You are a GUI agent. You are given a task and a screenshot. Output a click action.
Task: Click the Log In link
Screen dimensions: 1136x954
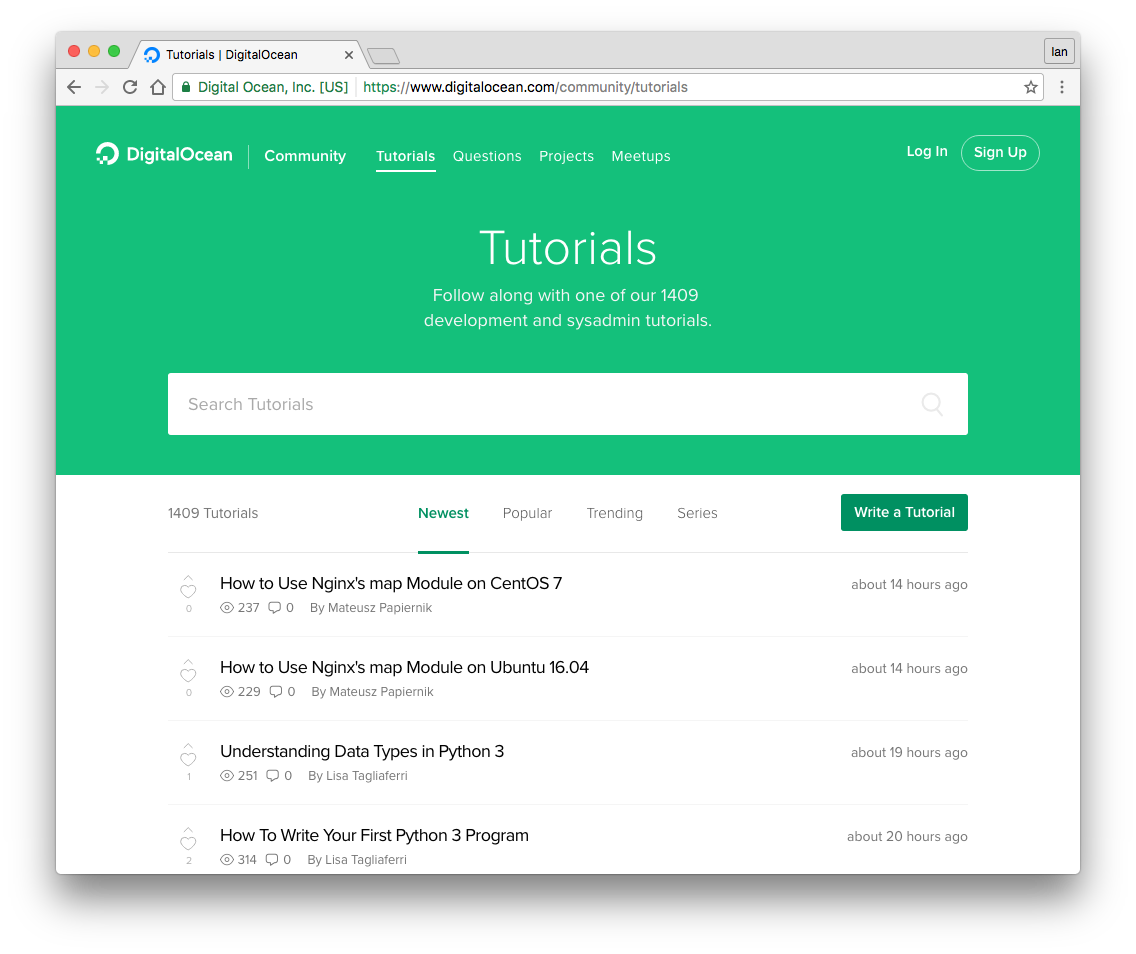927,151
